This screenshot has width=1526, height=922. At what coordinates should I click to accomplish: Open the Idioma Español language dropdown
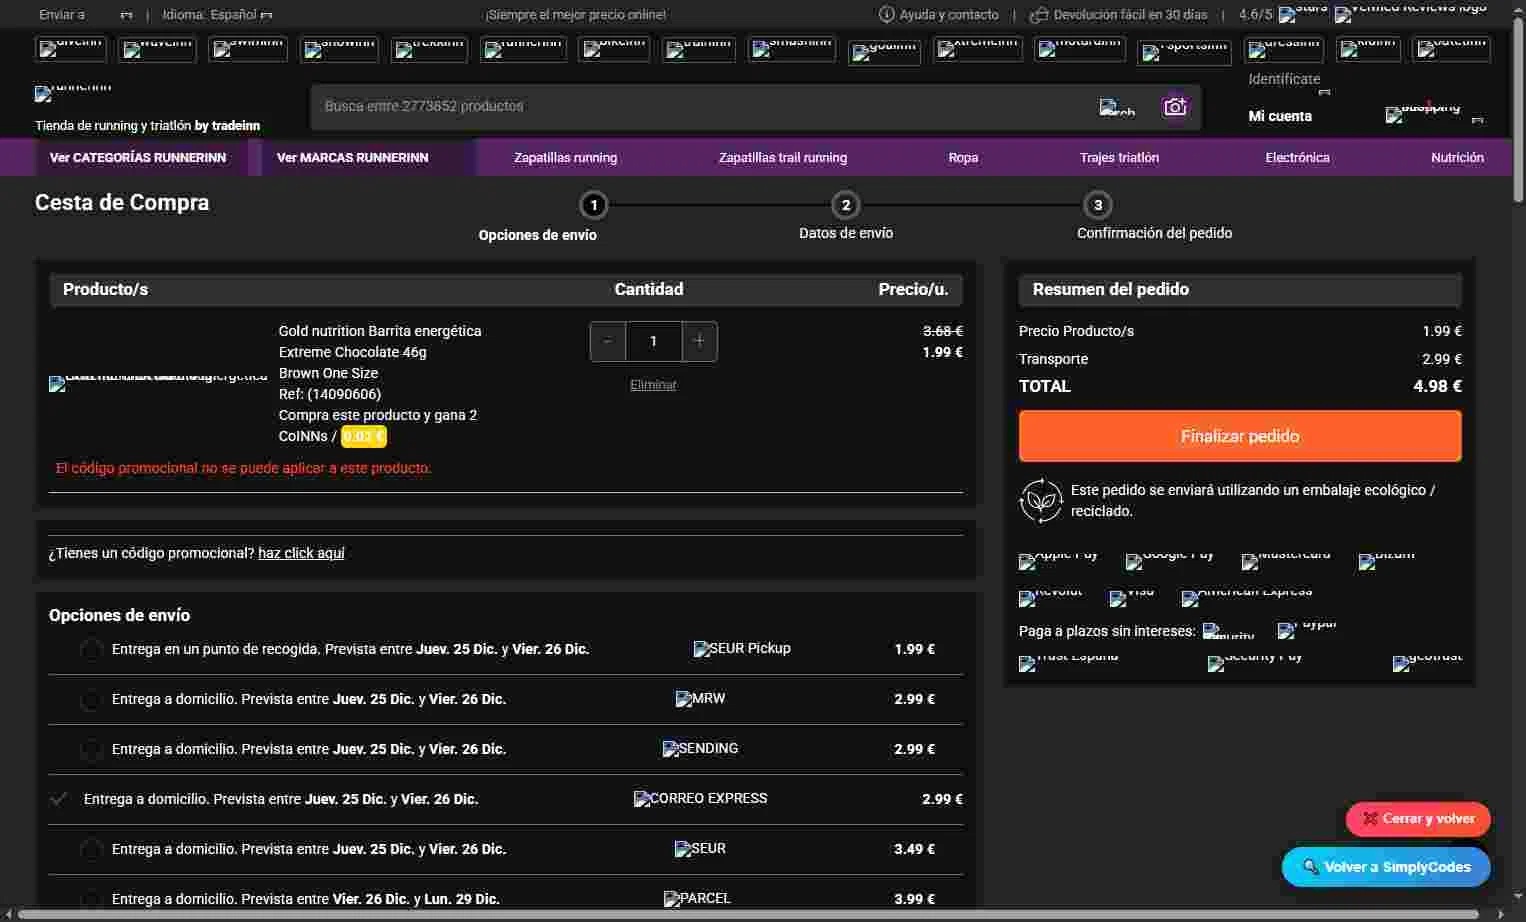click(217, 15)
